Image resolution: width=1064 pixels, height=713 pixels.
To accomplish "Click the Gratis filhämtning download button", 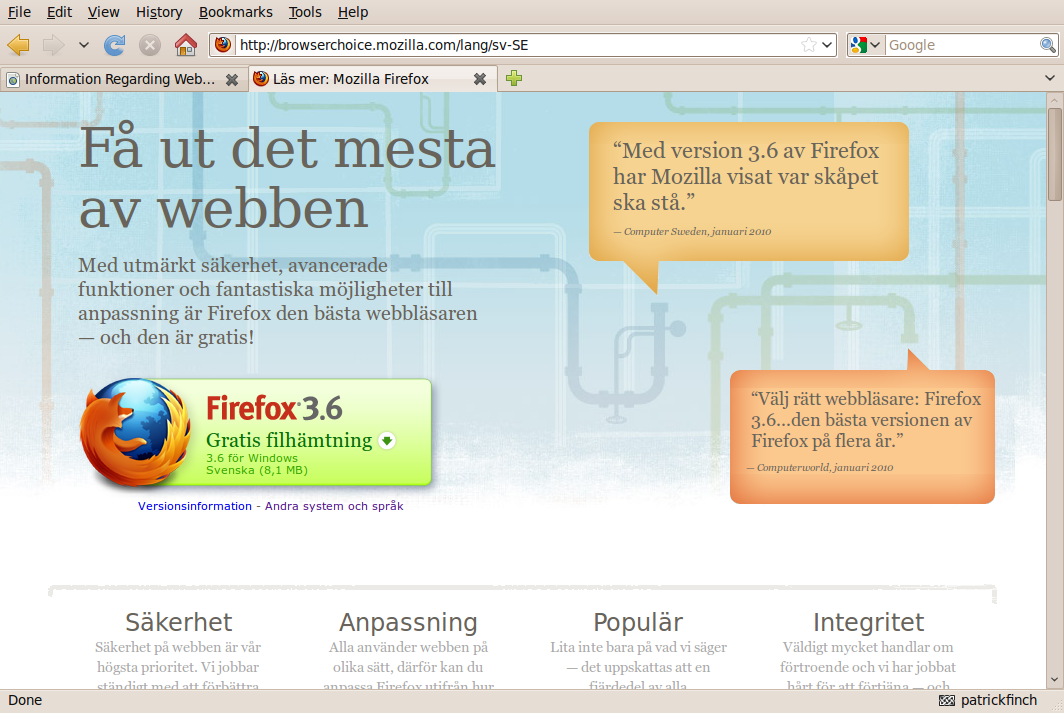I will (301, 440).
